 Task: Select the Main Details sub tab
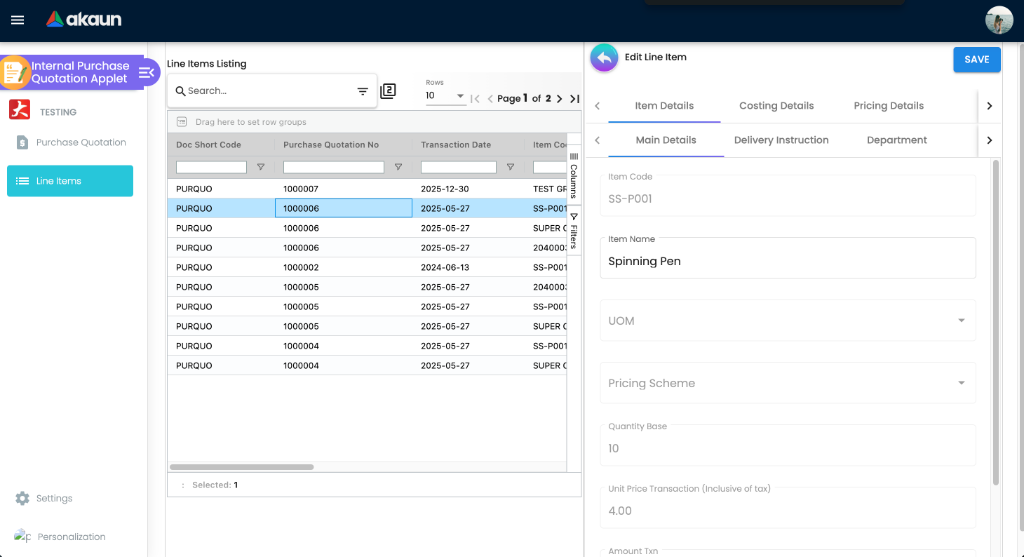(666, 140)
